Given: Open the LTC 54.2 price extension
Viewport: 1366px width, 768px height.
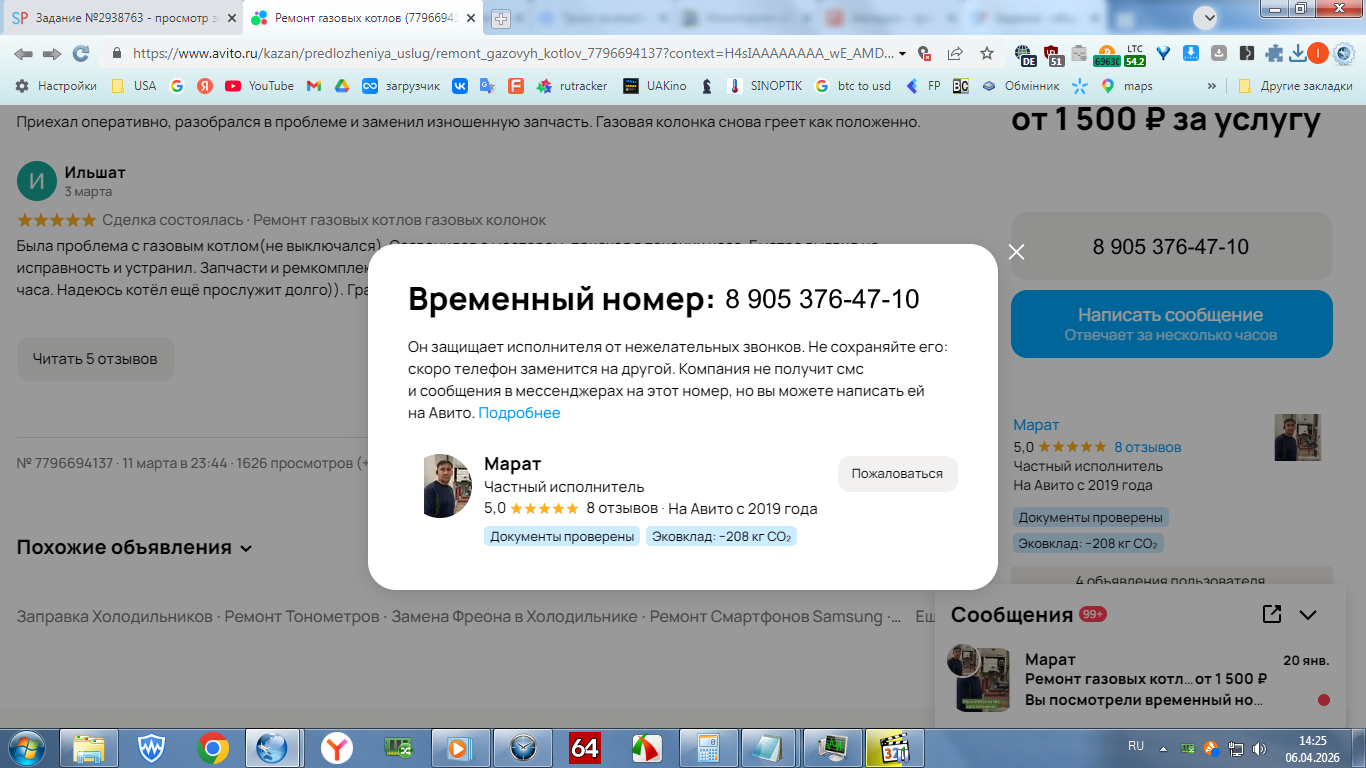Looking at the screenshot, I should tap(1134, 54).
